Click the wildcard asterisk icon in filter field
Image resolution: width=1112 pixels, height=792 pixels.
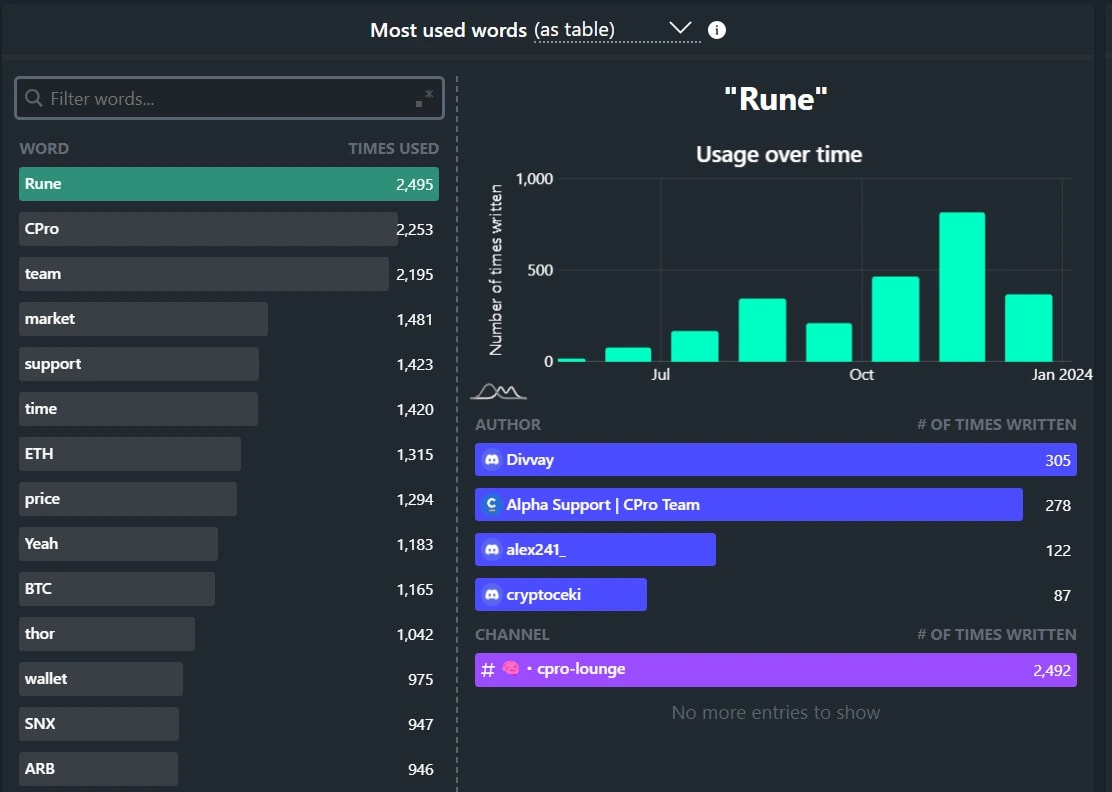pos(428,92)
